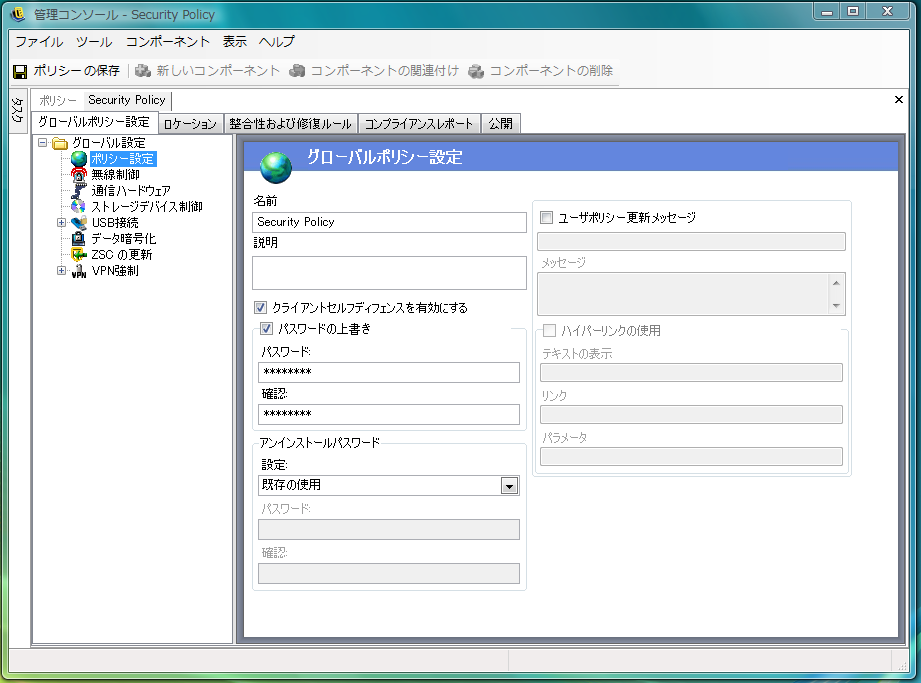The width and height of the screenshot is (921, 683).
Task: Click message box scroll down arrow
Action: (836, 305)
